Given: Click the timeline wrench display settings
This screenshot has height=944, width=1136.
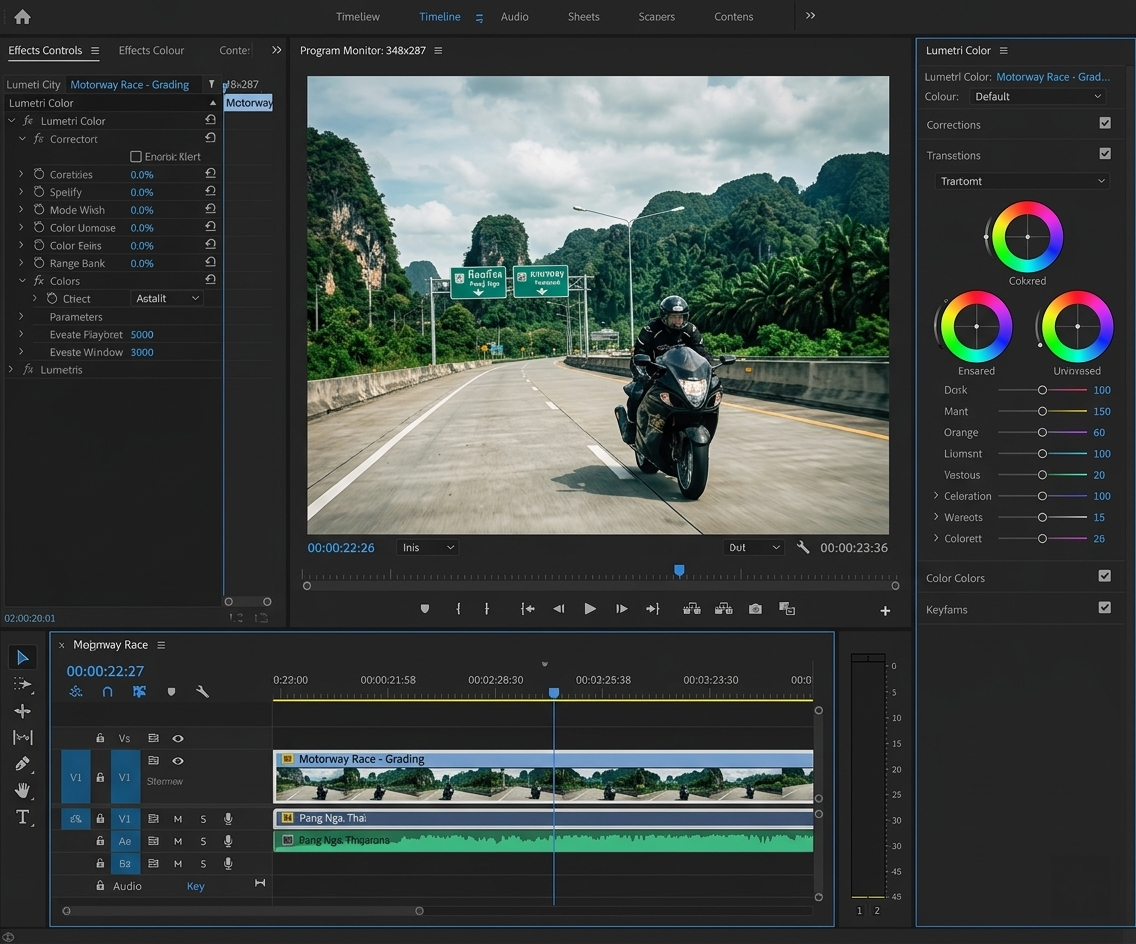Looking at the screenshot, I should tap(202, 692).
